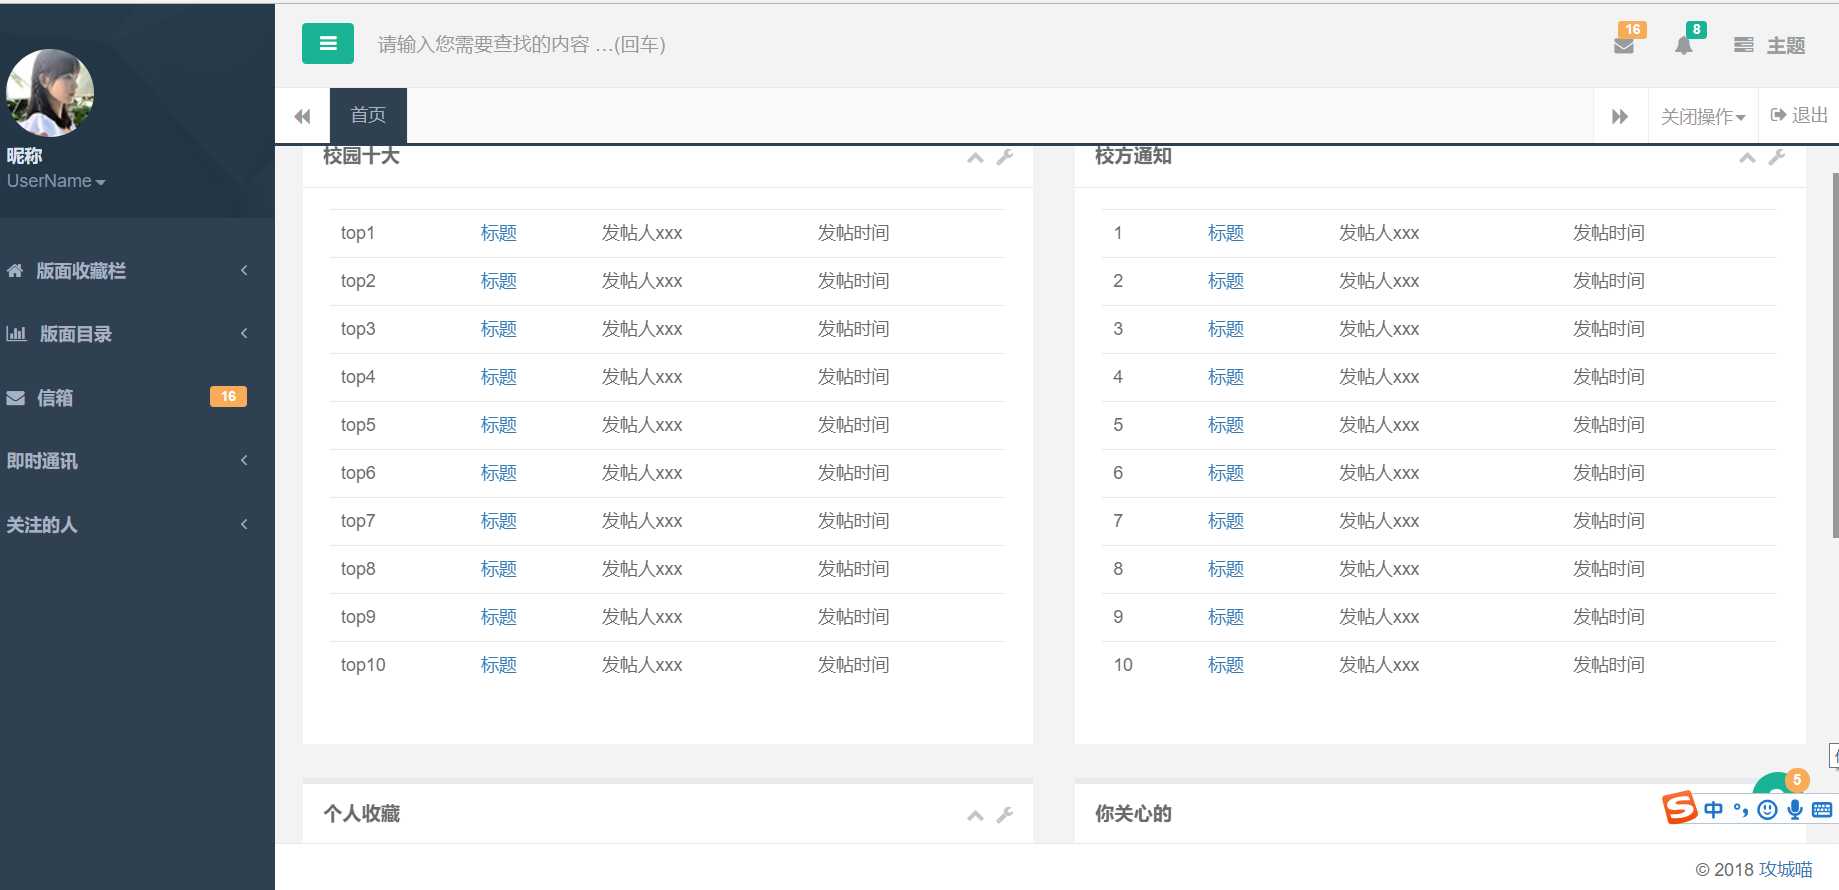
Task: Click the page vertical scrollbar
Action: pyautogui.click(x=1835, y=355)
